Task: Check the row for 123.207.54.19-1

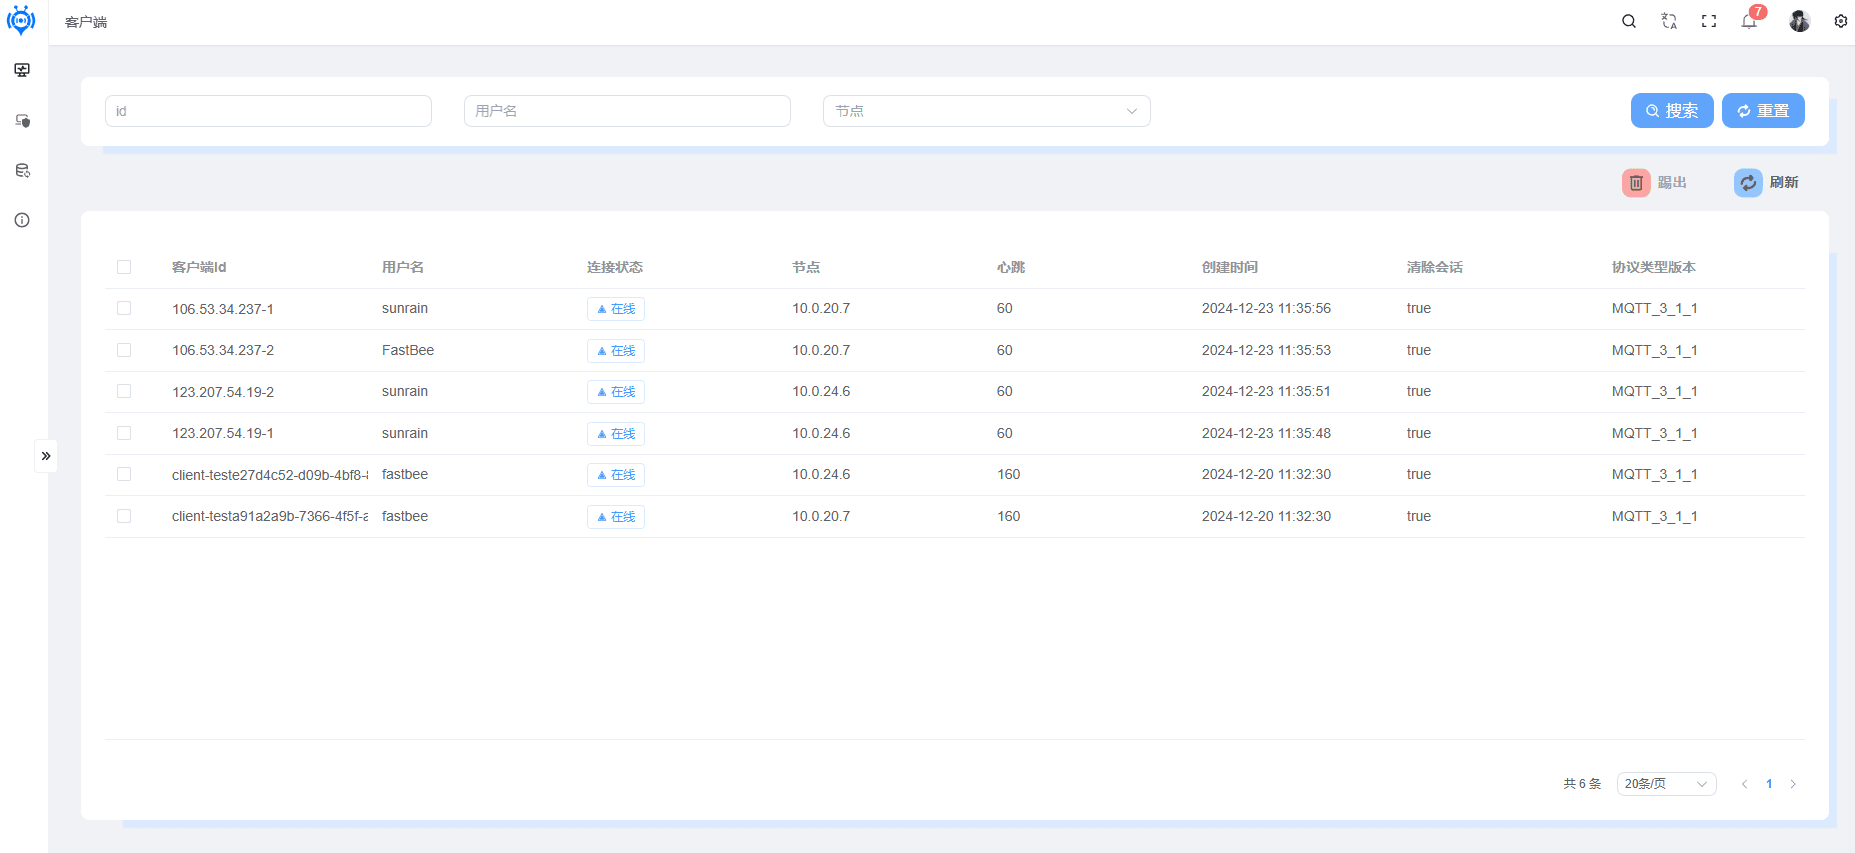Action: (x=124, y=433)
